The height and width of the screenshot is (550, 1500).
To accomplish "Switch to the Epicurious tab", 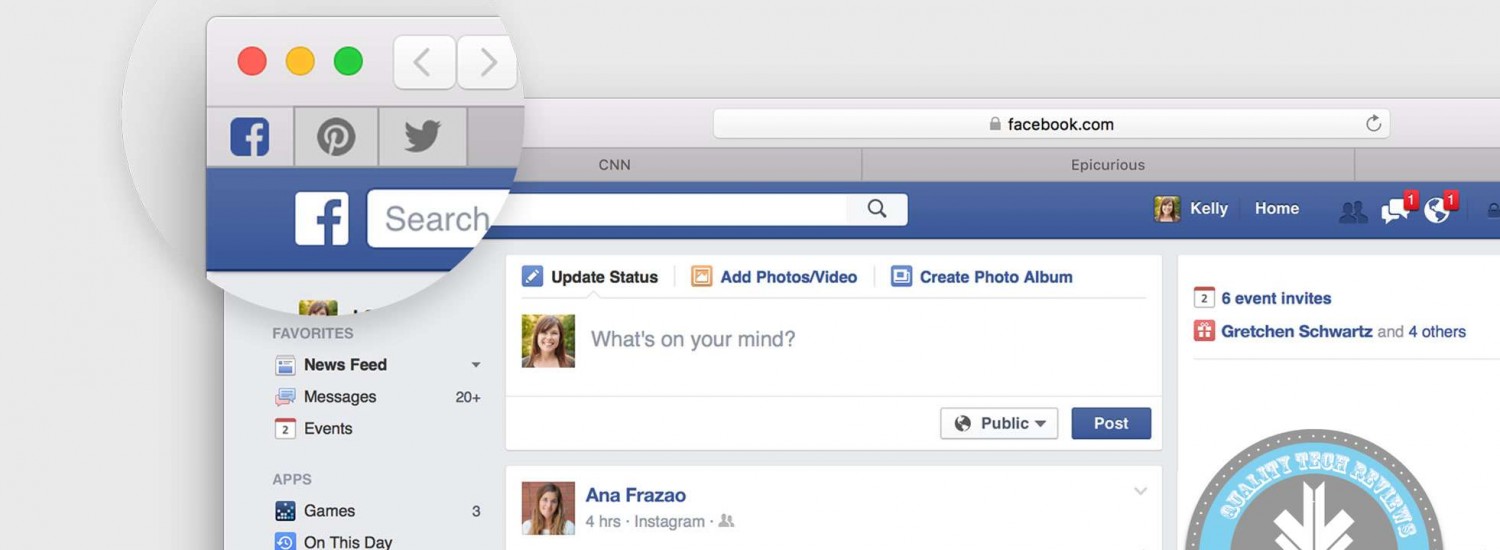I will pyautogui.click(x=1107, y=165).
